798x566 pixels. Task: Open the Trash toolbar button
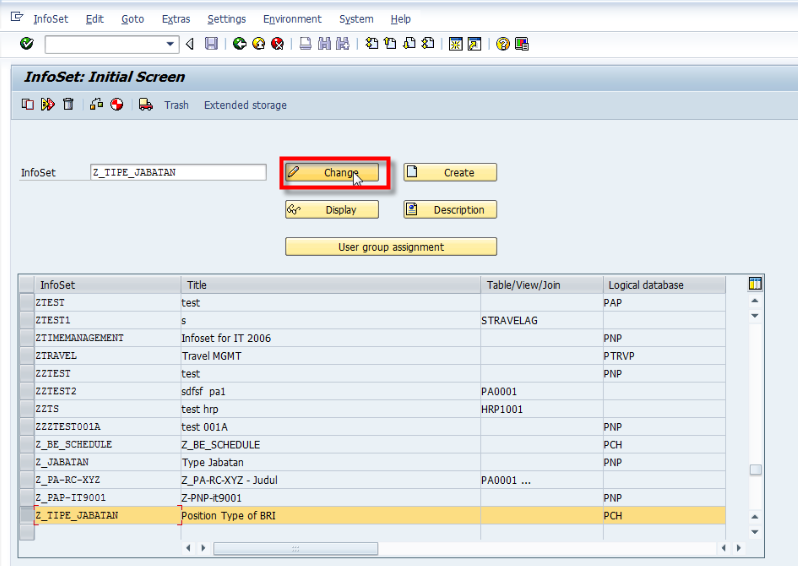click(x=176, y=105)
